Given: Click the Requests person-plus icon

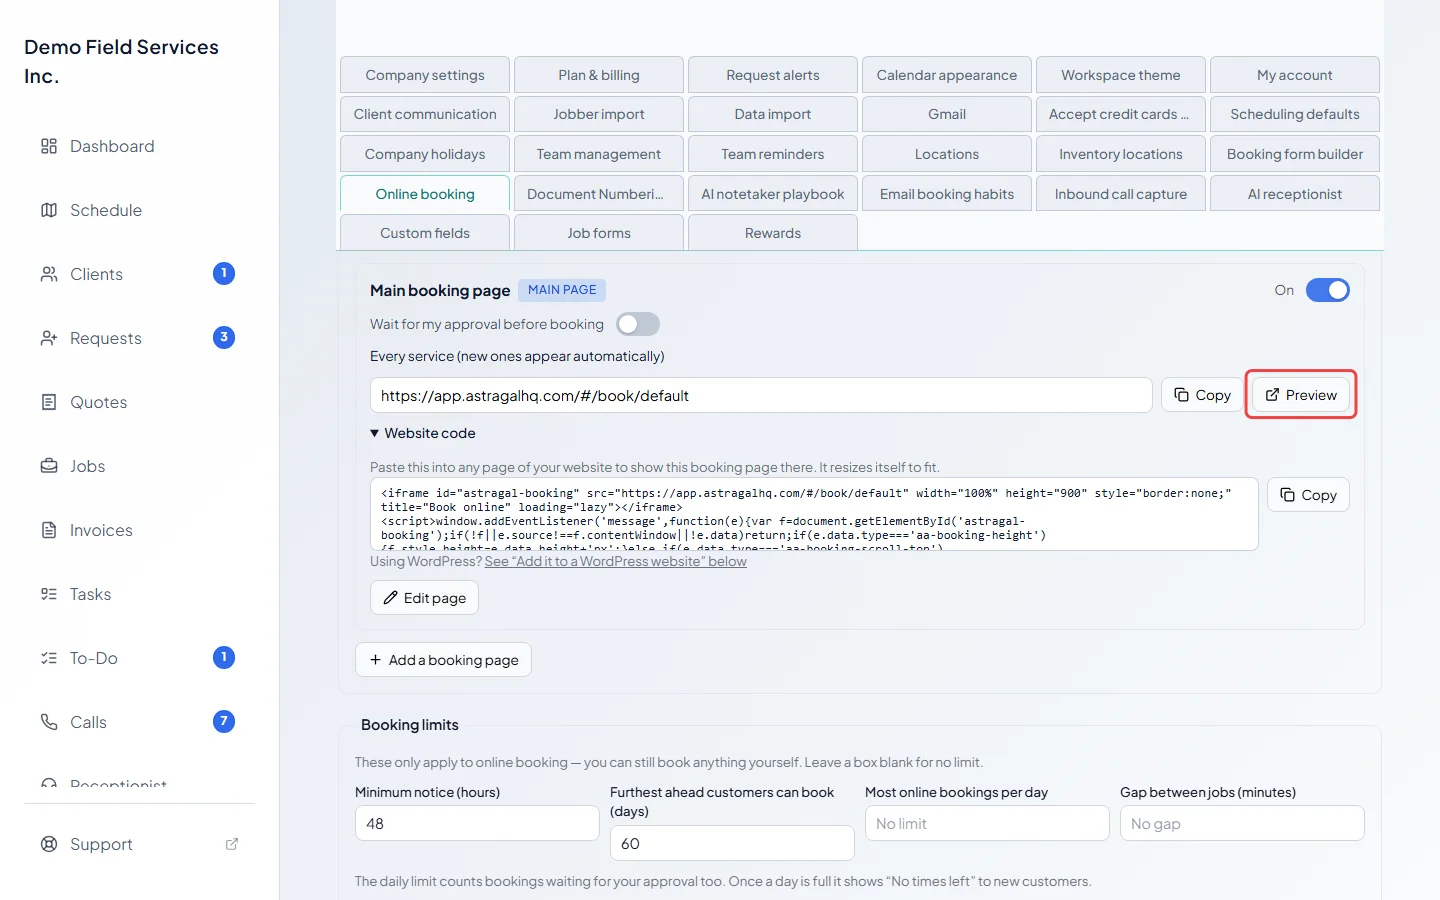Looking at the screenshot, I should point(49,338).
